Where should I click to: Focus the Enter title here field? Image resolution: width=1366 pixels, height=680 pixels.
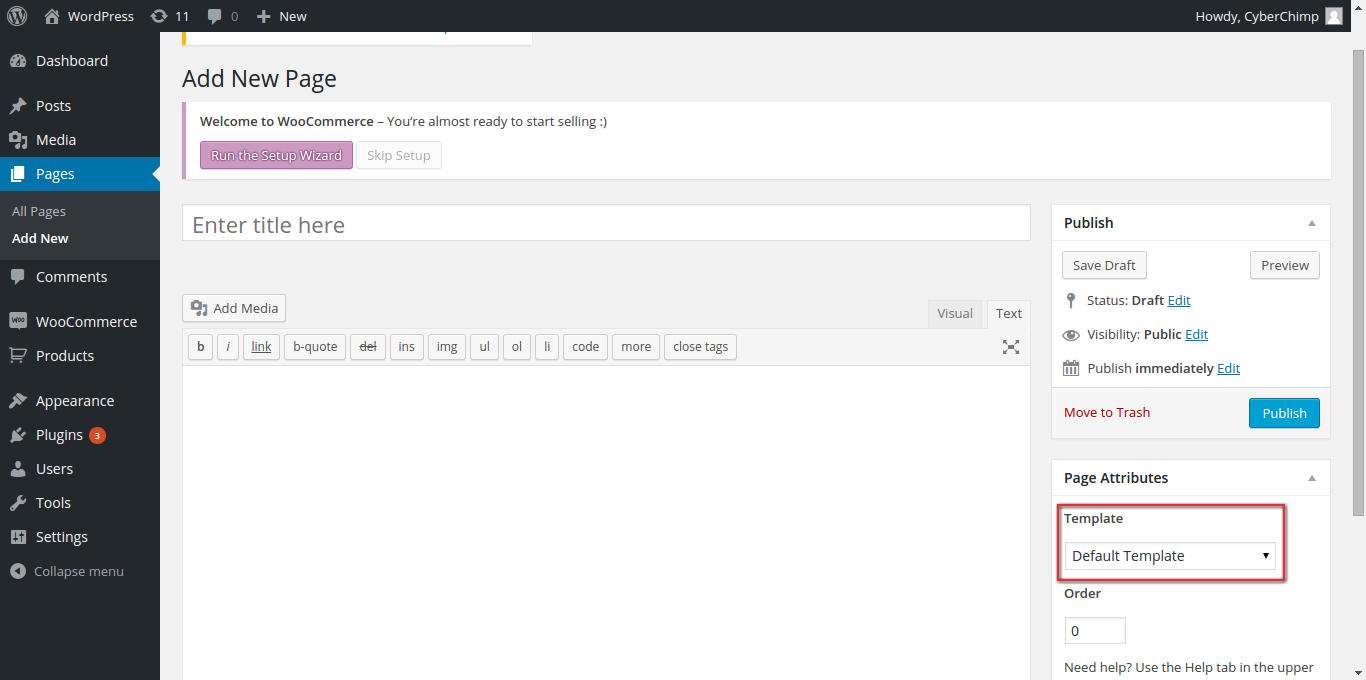(x=606, y=223)
